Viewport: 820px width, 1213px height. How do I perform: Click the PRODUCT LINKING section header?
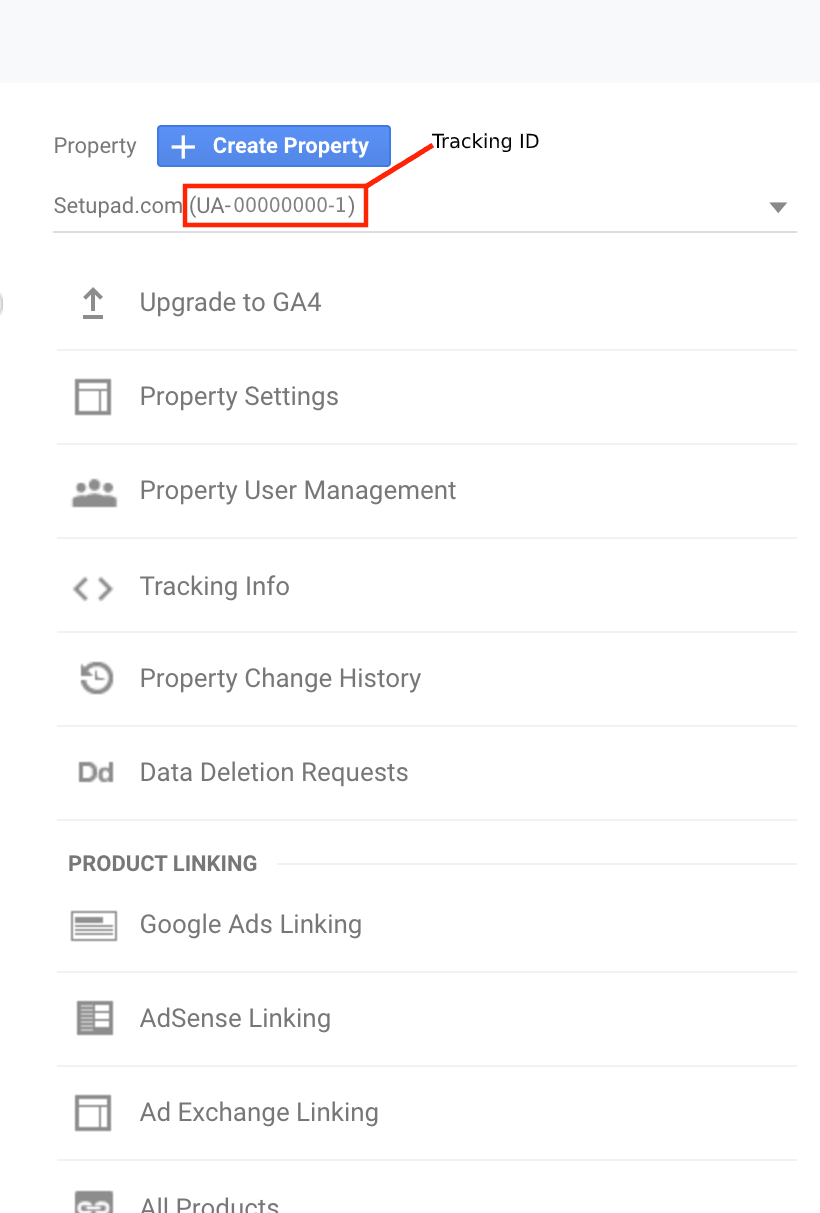(162, 862)
